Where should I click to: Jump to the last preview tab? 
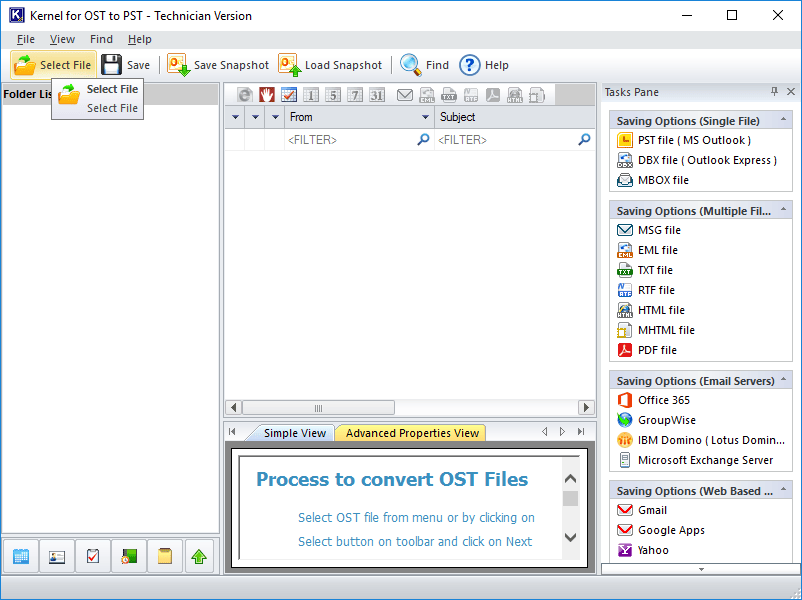tap(581, 432)
